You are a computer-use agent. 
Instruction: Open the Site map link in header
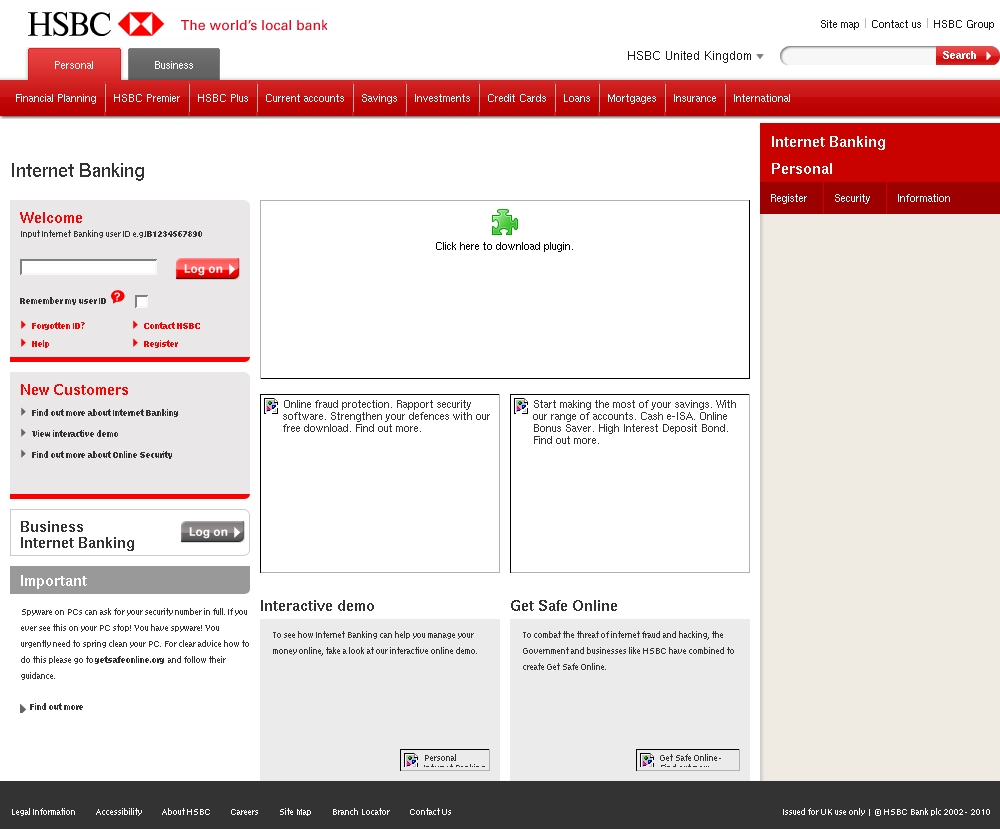pyautogui.click(x=839, y=24)
